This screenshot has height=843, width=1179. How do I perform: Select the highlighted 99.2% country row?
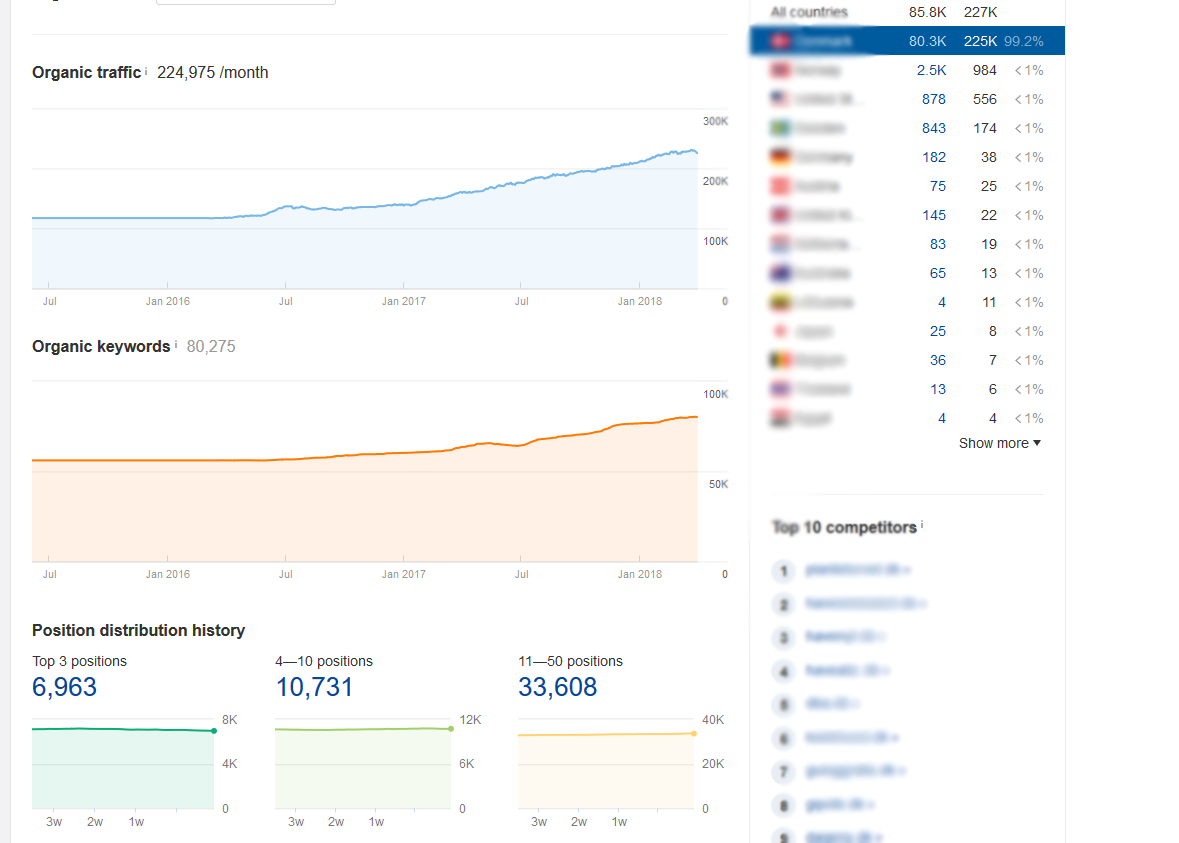click(906, 41)
